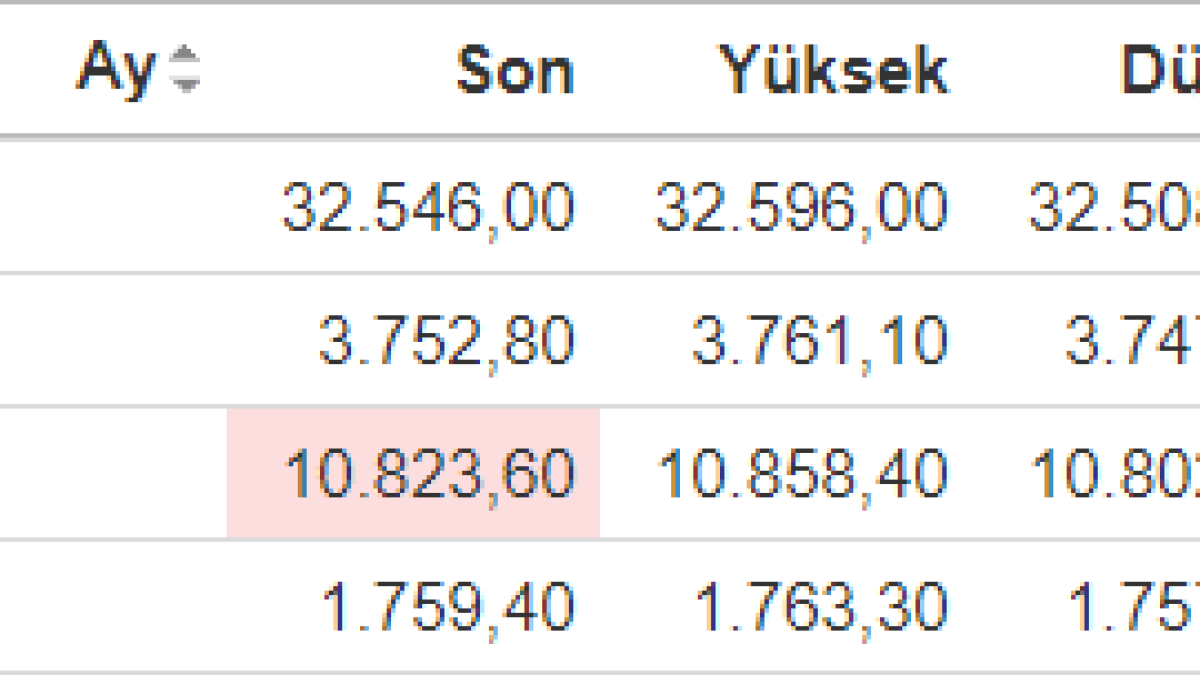This screenshot has width=1200, height=675.
Task: Click the partially visible Dü column header
Action: (1160, 71)
